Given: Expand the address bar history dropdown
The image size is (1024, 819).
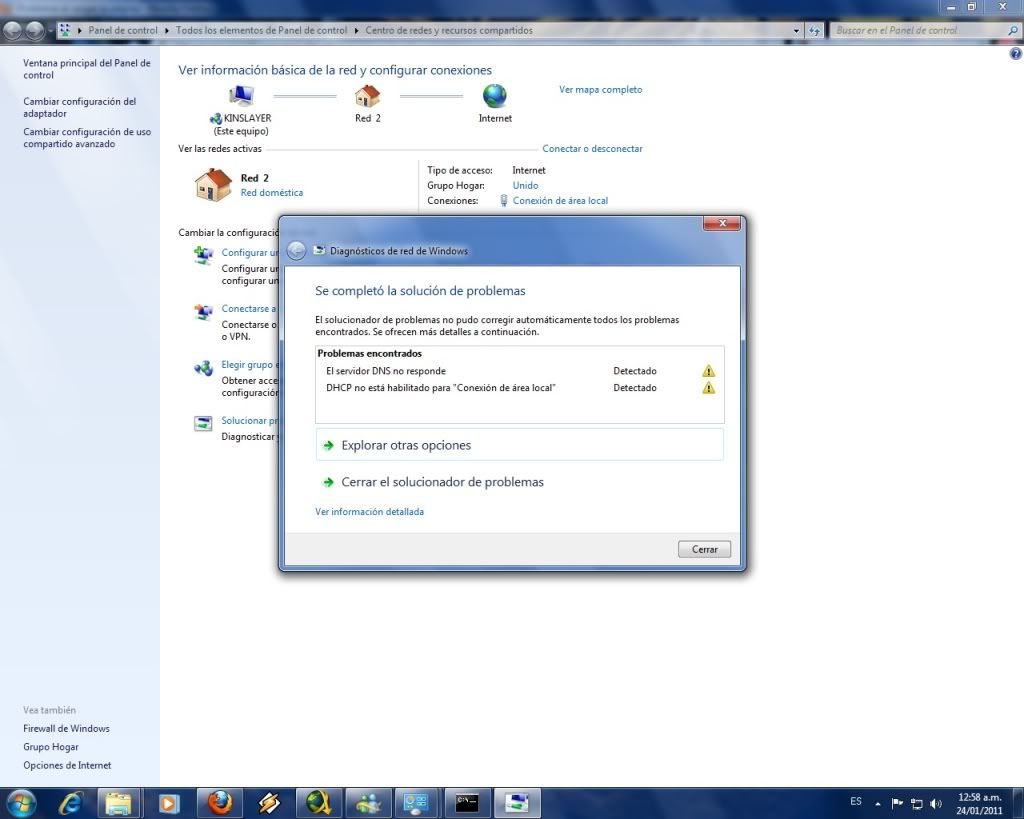Looking at the screenshot, I should tap(797, 31).
